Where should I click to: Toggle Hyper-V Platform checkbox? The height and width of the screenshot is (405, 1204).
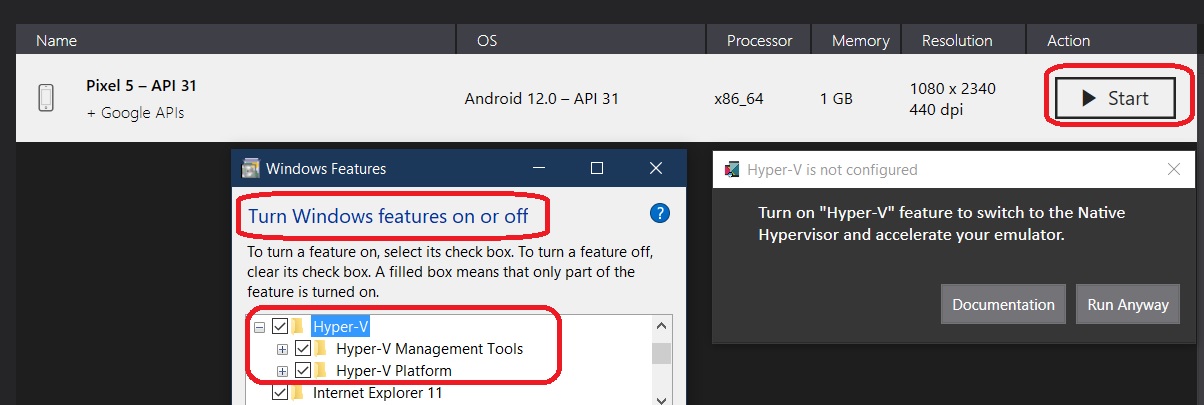pyautogui.click(x=303, y=371)
